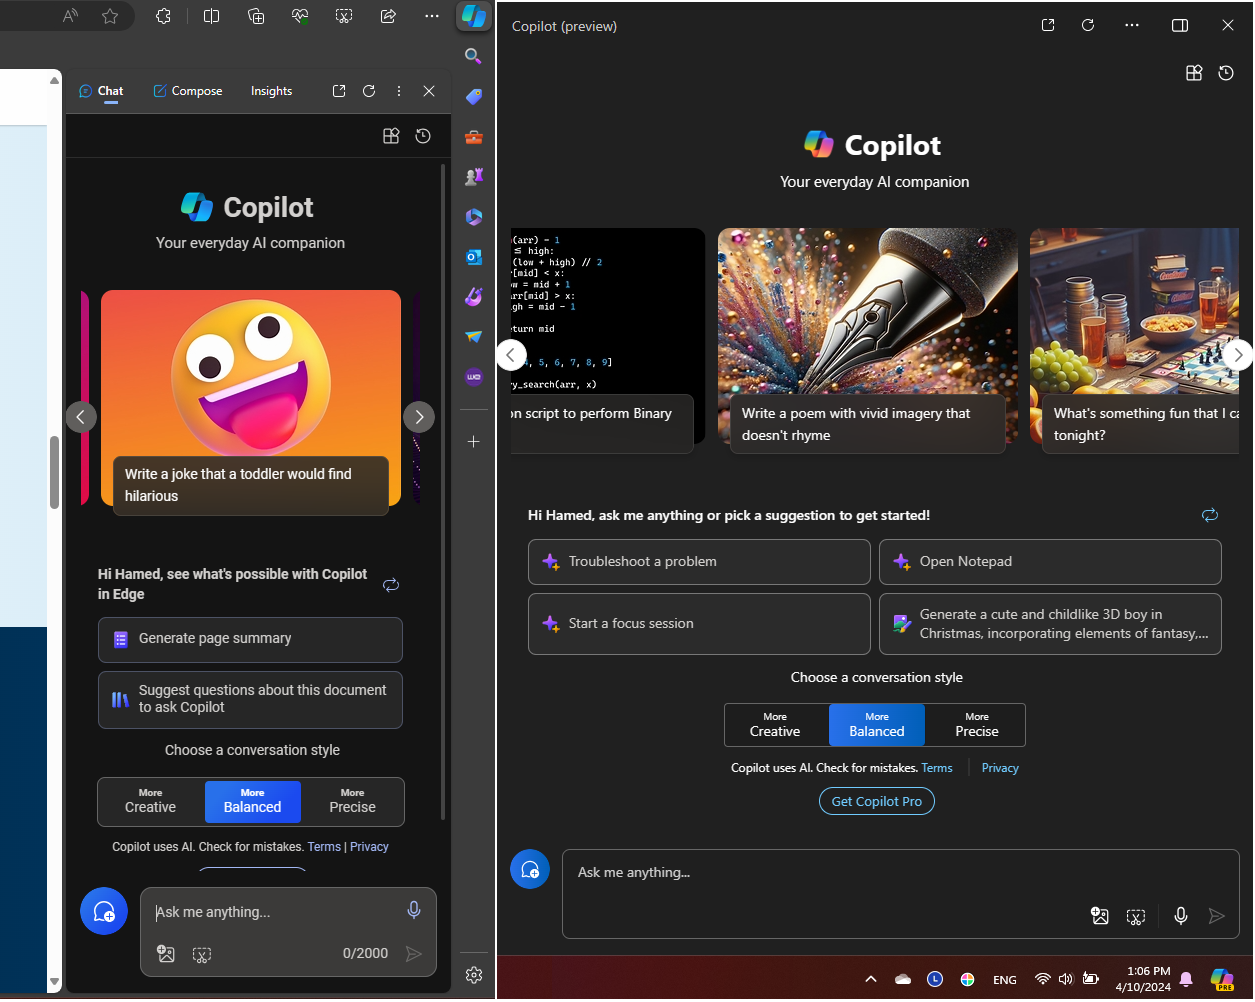Image resolution: width=1255 pixels, height=1002 pixels.
Task: Open the Drop paper plane icon in sidebar
Action: pyautogui.click(x=474, y=336)
